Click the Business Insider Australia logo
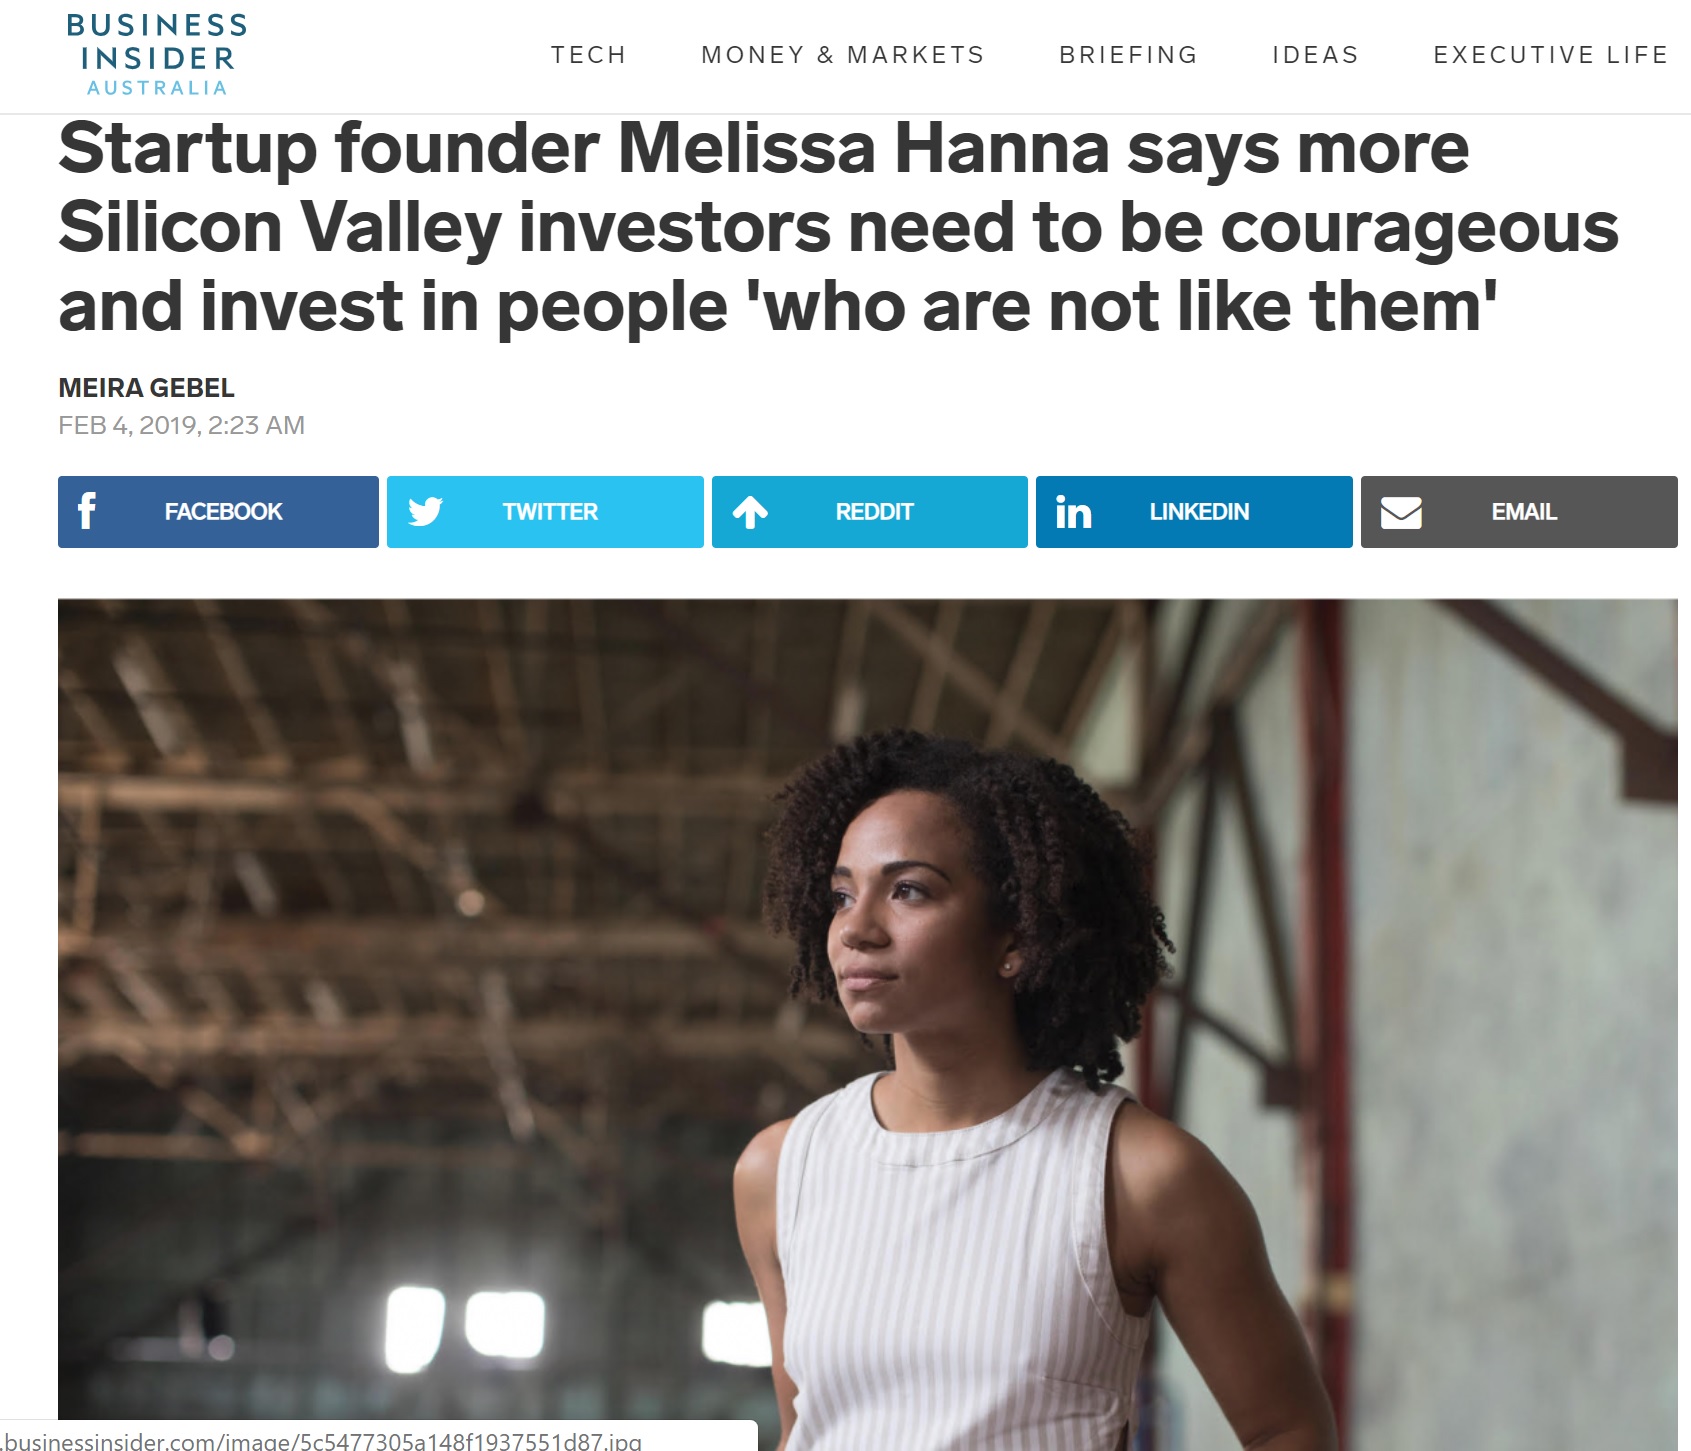 [x=157, y=55]
